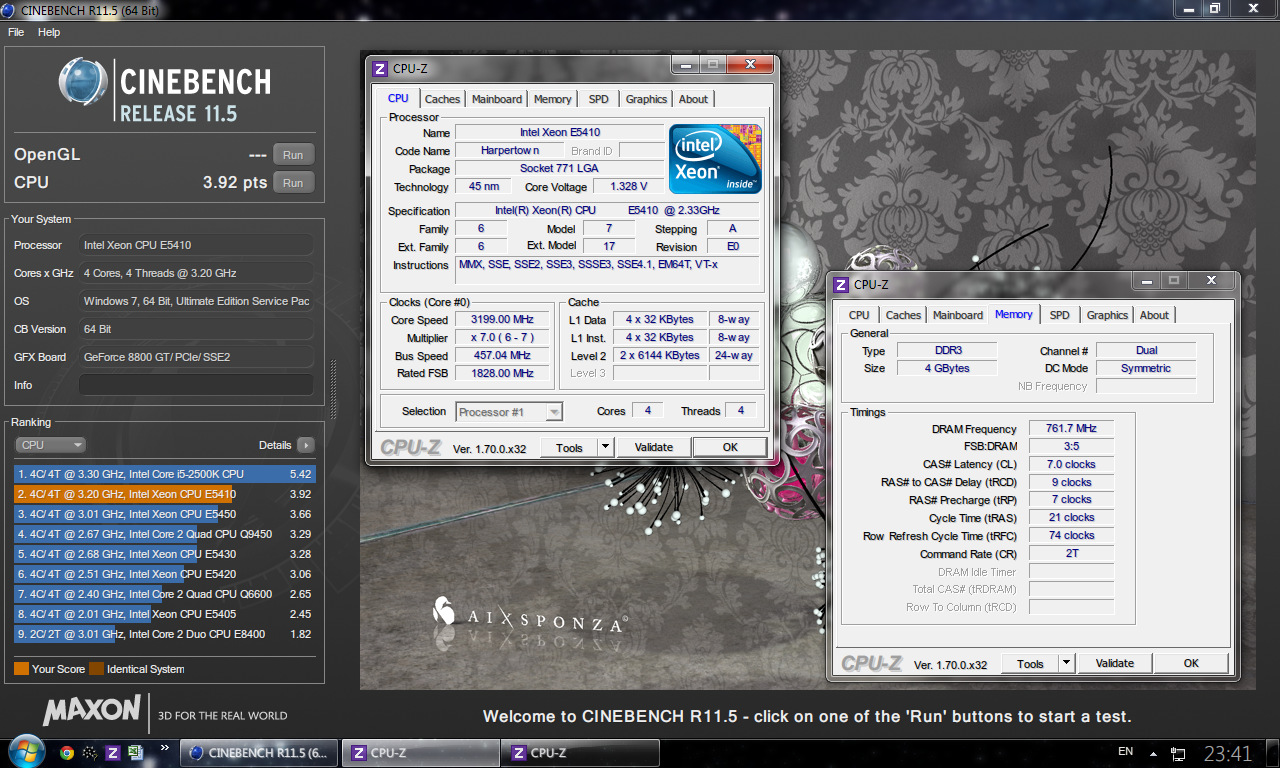Viewport: 1280px width, 768px height.
Task: Click Tools button in CPU-Z Memory window
Action: pyautogui.click(x=1030, y=663)
